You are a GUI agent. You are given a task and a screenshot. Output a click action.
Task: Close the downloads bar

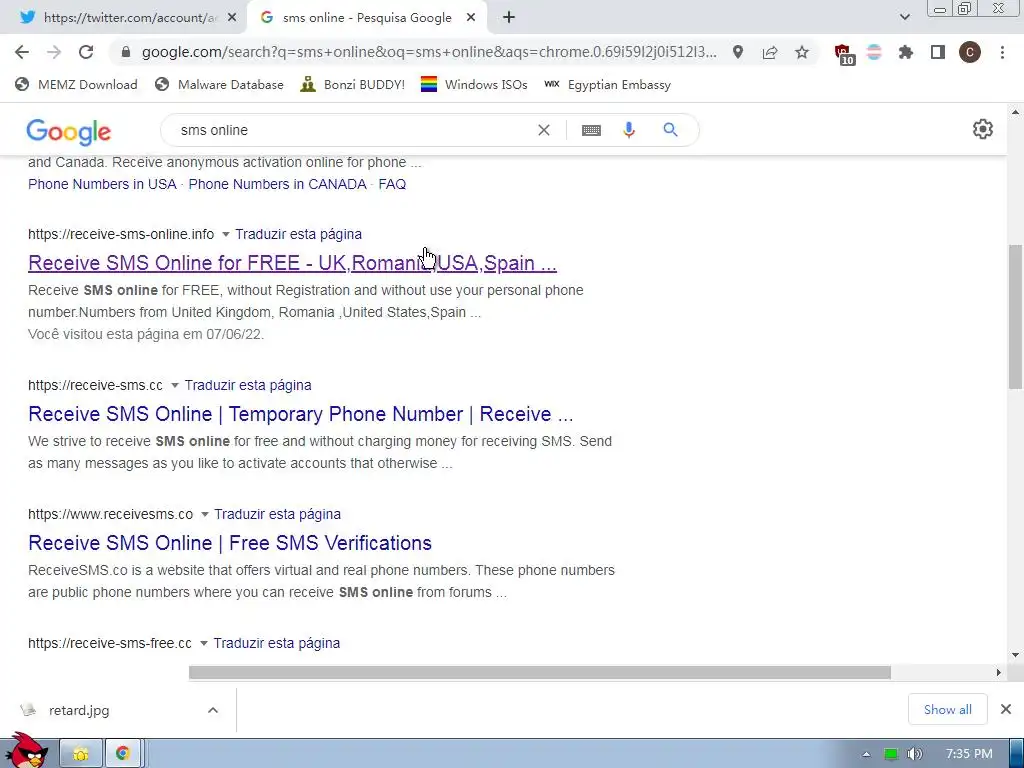[x=1006, y=709]
